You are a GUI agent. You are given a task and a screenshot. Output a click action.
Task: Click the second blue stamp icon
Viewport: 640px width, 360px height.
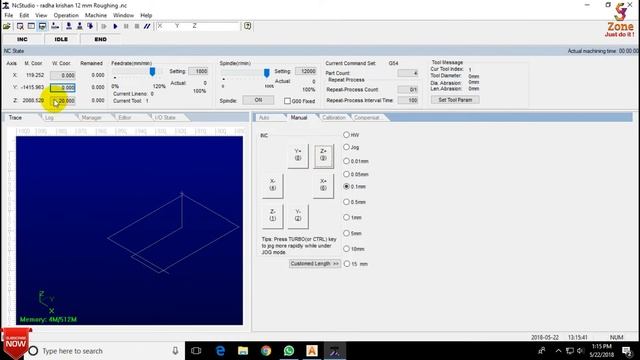coord(80,26)
